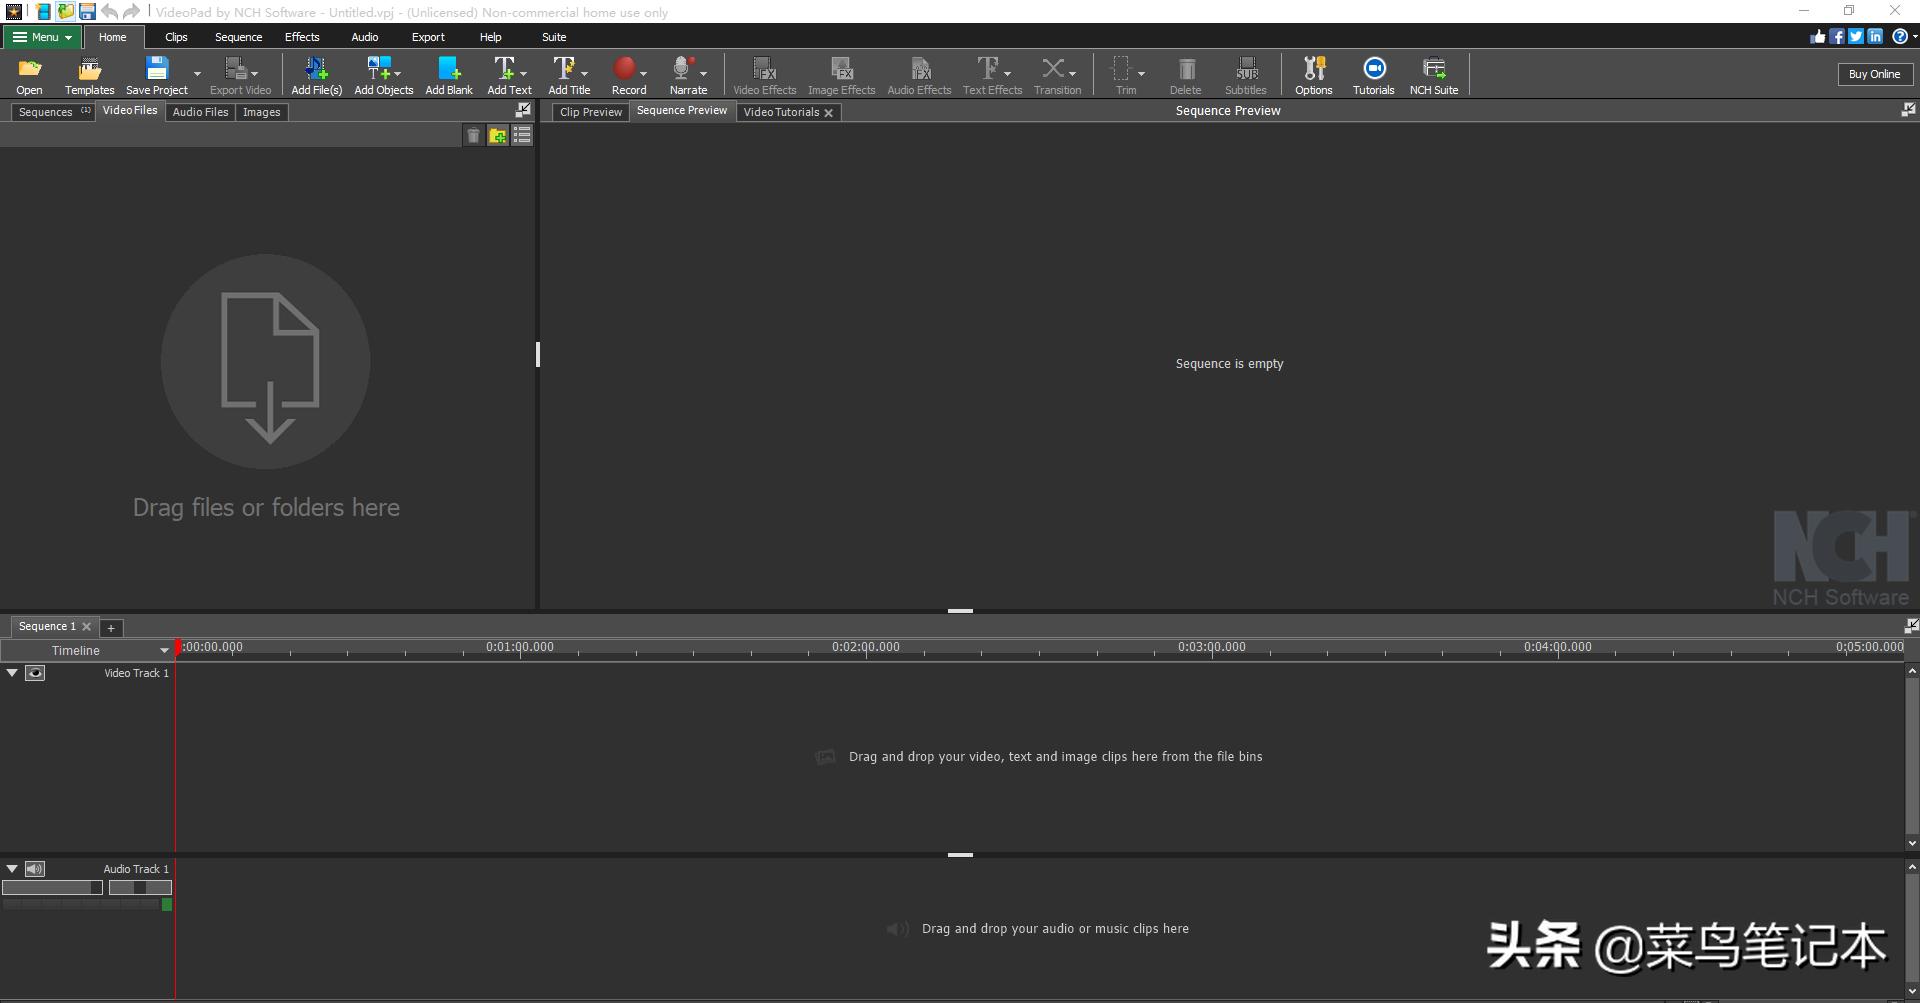Open the Effects ribbon tab

tap(302, 37)
